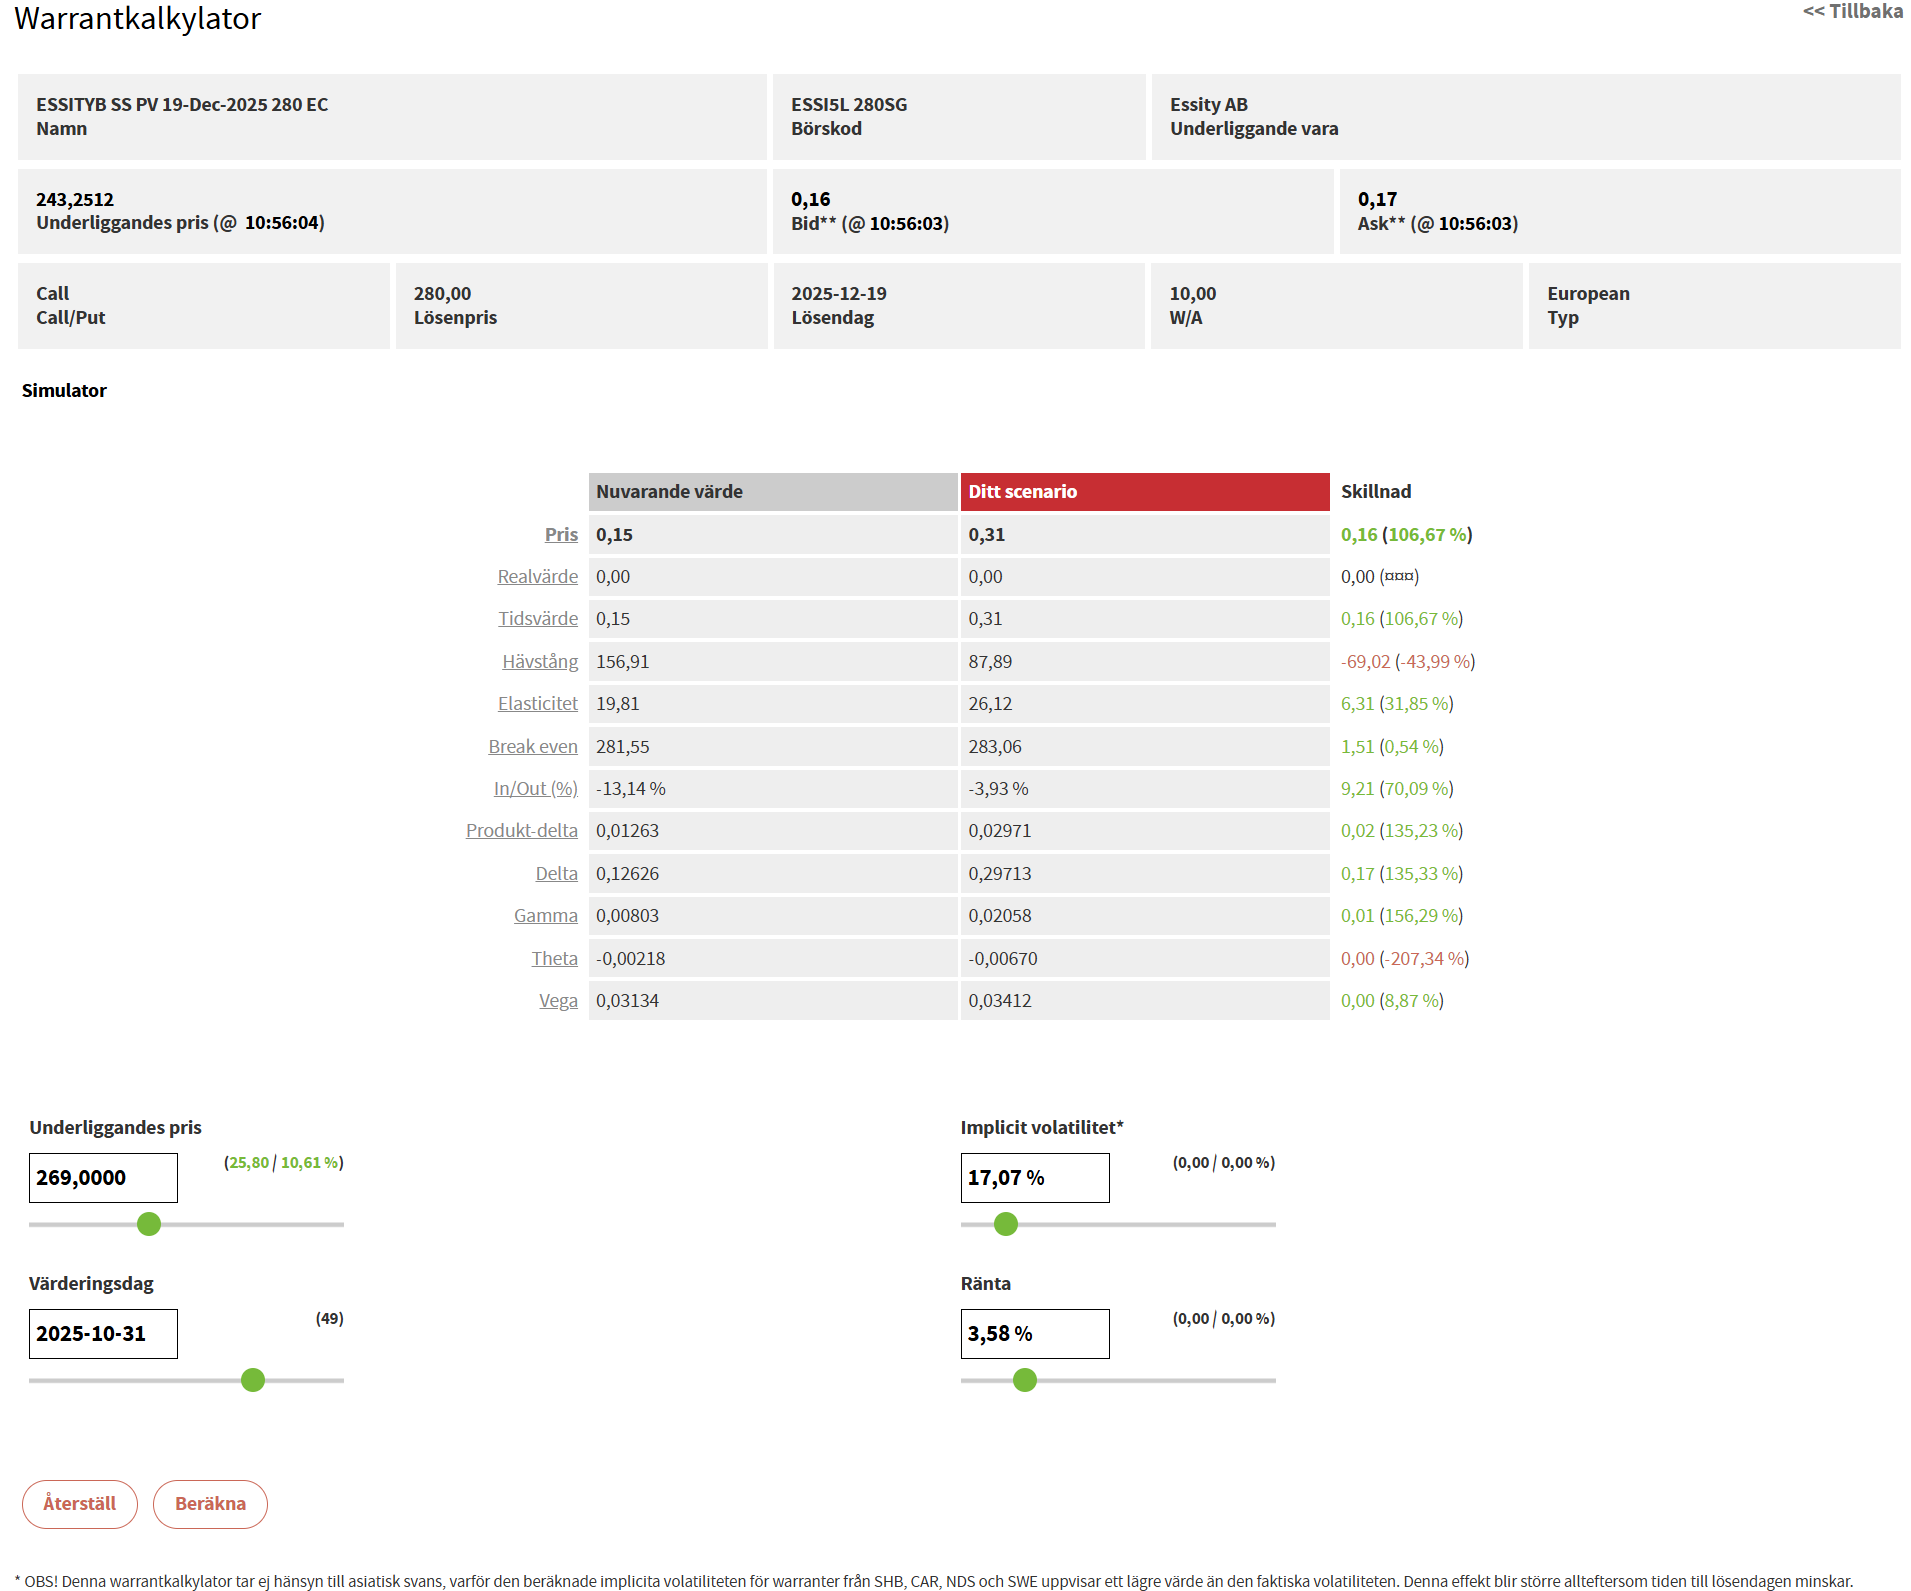Screen dimensions: 1911x1591
Task: Open the In/Out (%) definition link
Action: click(536, 788)
